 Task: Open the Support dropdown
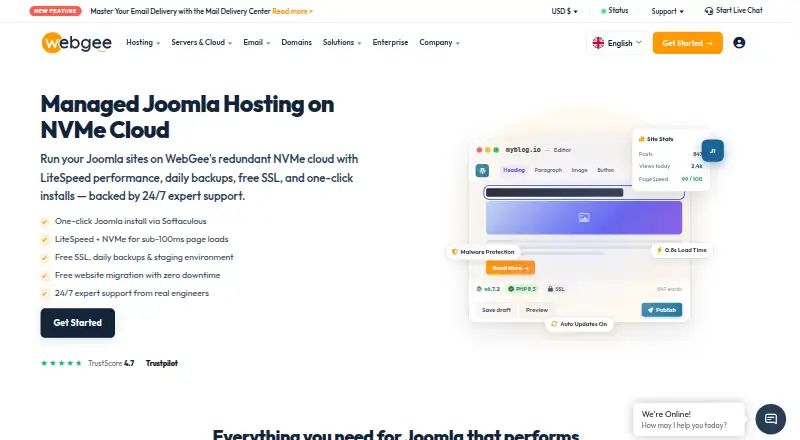[x=667, y=11]
